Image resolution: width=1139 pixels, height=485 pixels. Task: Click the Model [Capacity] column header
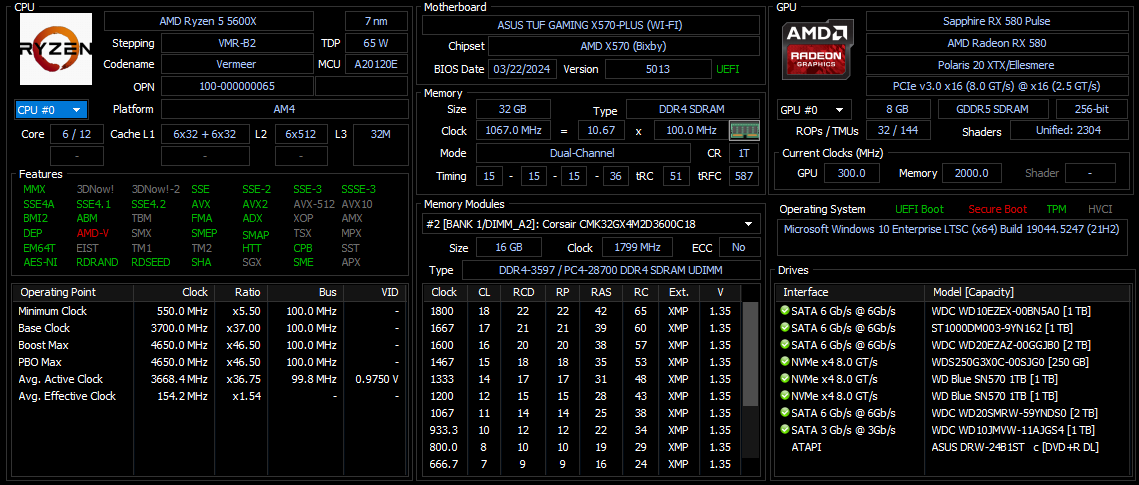[x=1026, y=292]
